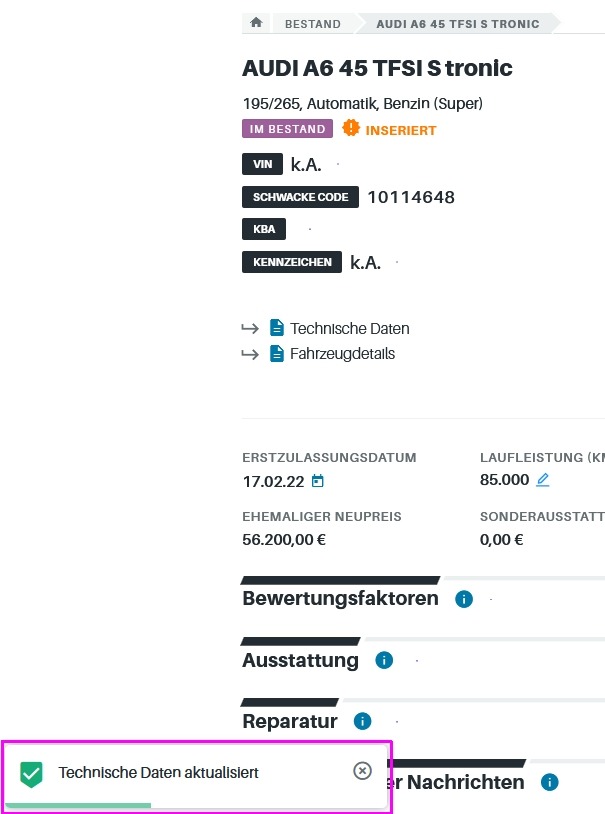Screen dimensions: 605x814
Task: Show info for Bewertungsfaktoren section
Action: pyautogui.click(x=464, y=599)
